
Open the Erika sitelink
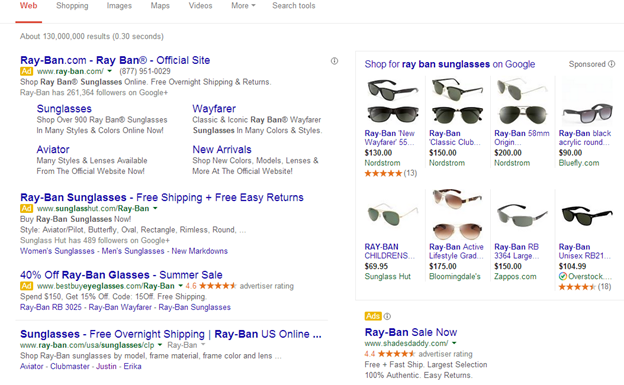[132, 366]
